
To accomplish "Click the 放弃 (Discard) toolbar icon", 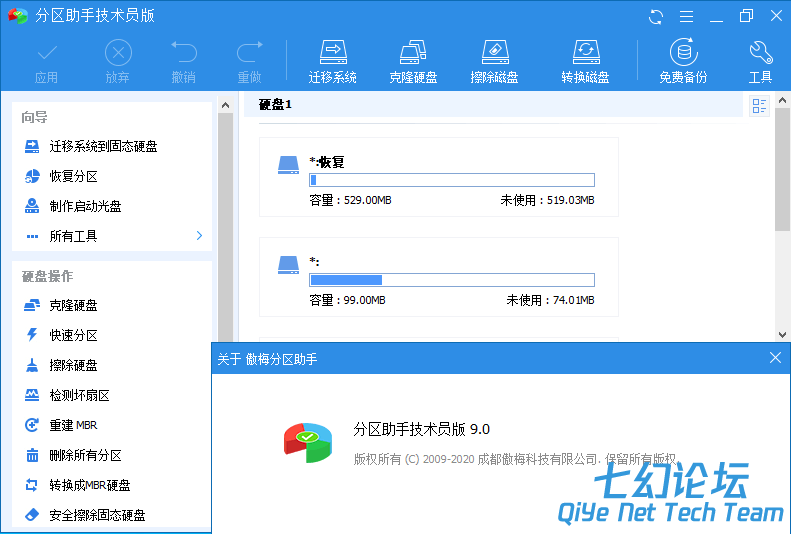I will [118, 61].
